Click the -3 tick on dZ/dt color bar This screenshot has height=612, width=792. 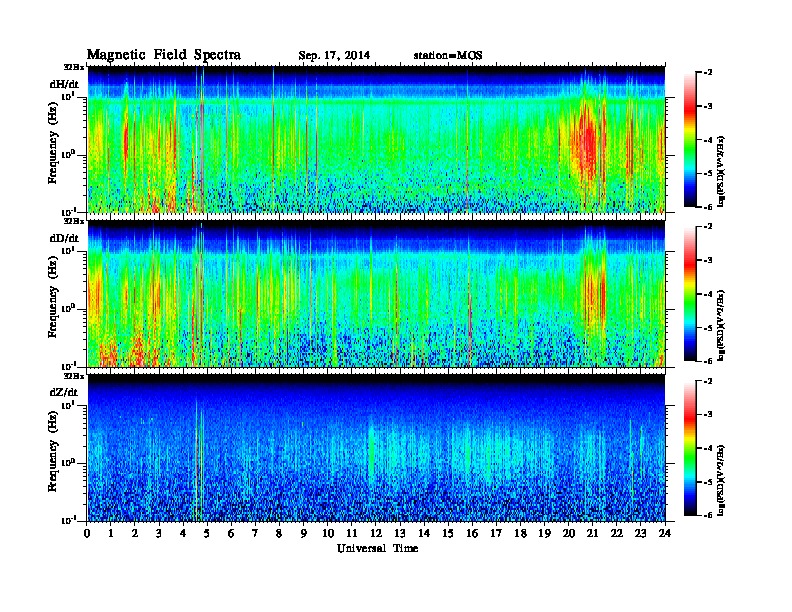coord(708,415)
